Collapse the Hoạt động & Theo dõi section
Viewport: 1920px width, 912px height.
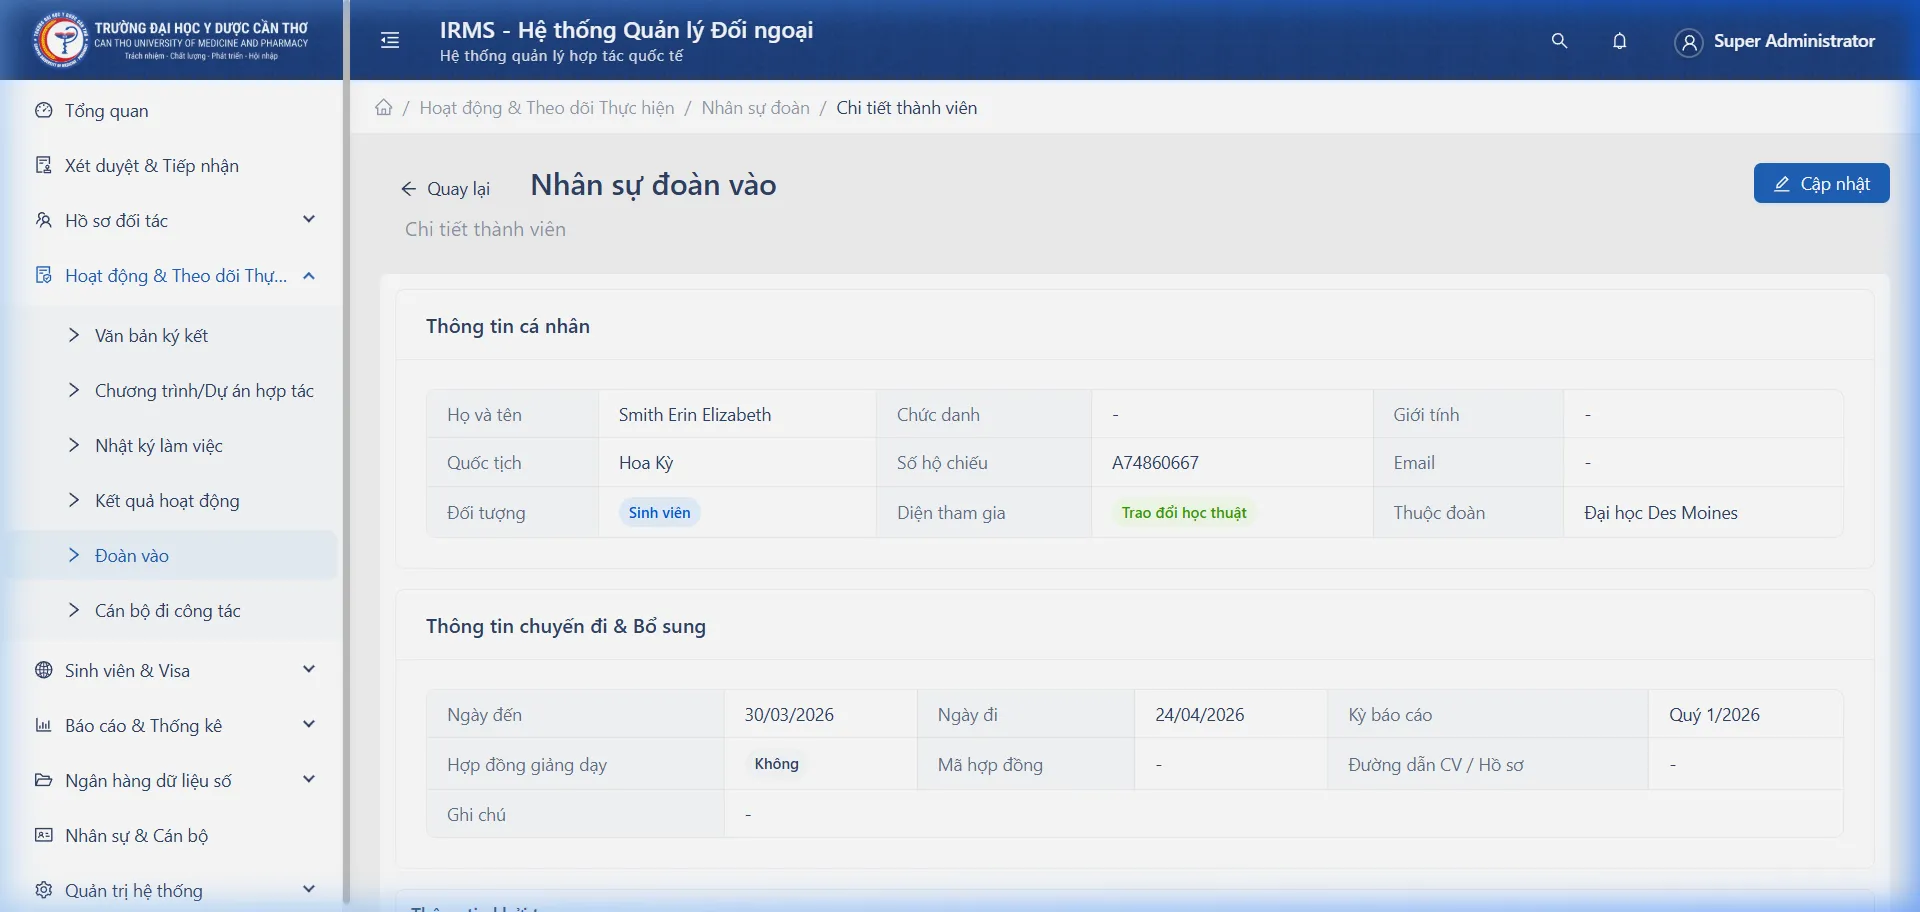click(308, 275)
